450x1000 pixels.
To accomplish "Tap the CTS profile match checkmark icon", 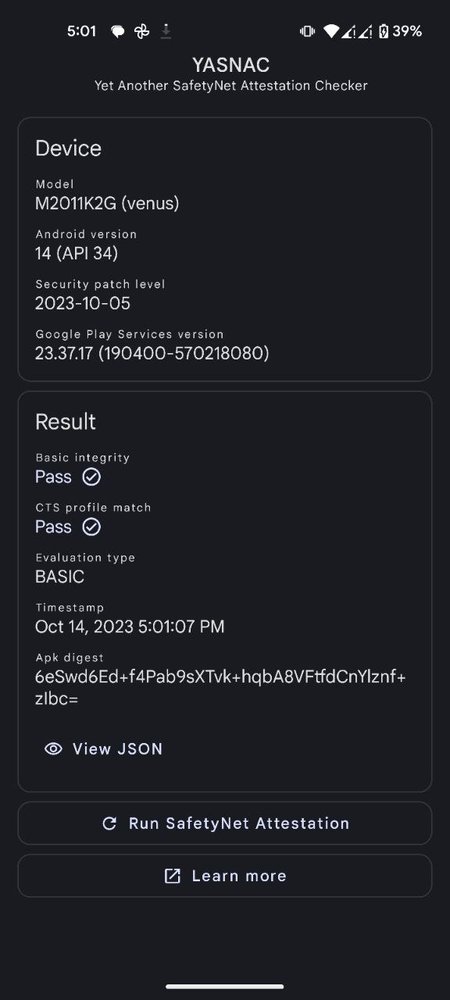I will (92, 527).
